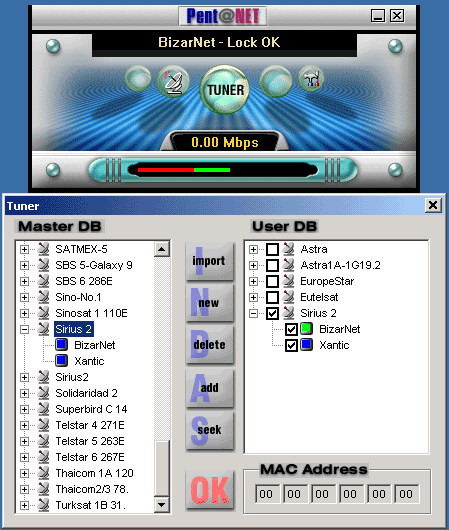Click the third MAC Address field

(x=323, y=494)
